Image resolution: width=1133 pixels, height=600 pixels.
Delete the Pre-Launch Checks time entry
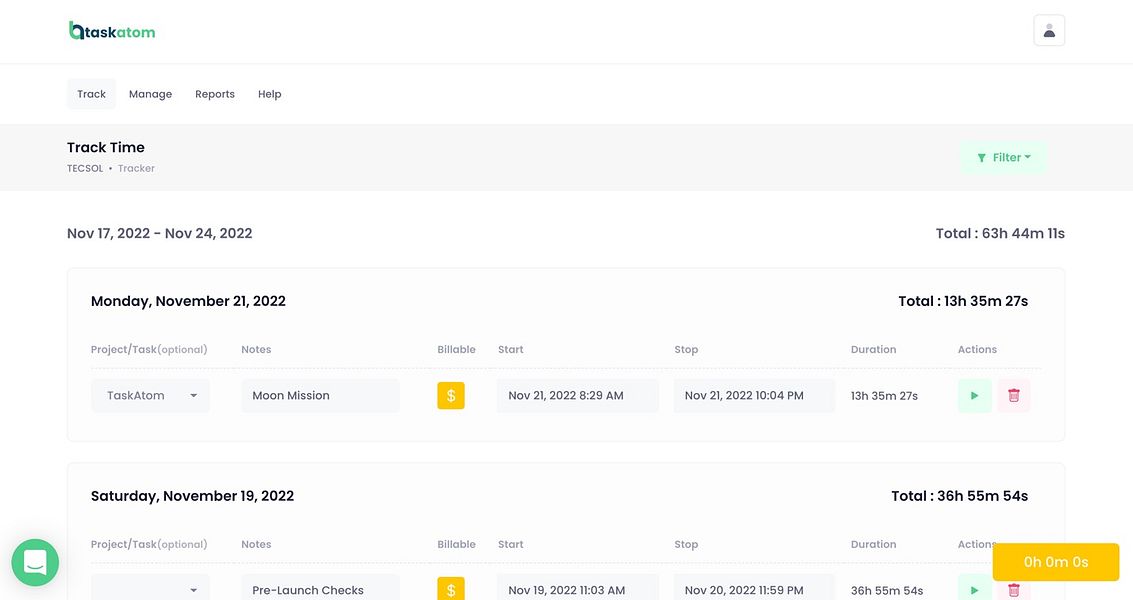(x=1014, y=590)
